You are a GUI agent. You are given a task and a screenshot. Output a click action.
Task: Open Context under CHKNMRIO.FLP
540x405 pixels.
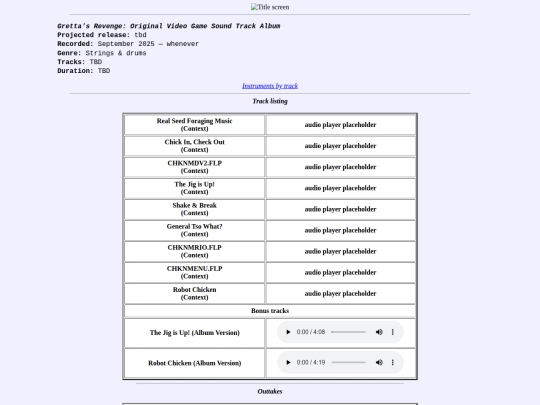point(195,255)
